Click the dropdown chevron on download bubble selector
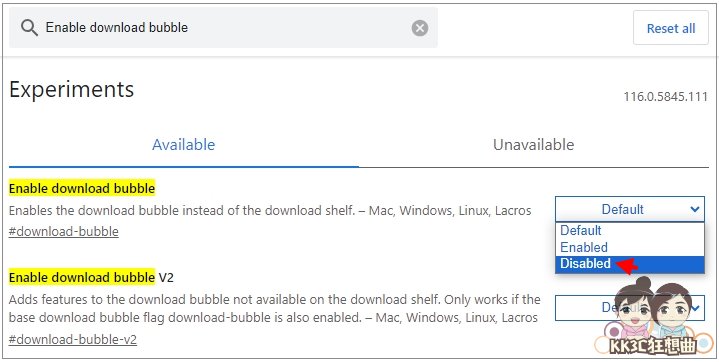The image size is (719, 362). point(695,209)
